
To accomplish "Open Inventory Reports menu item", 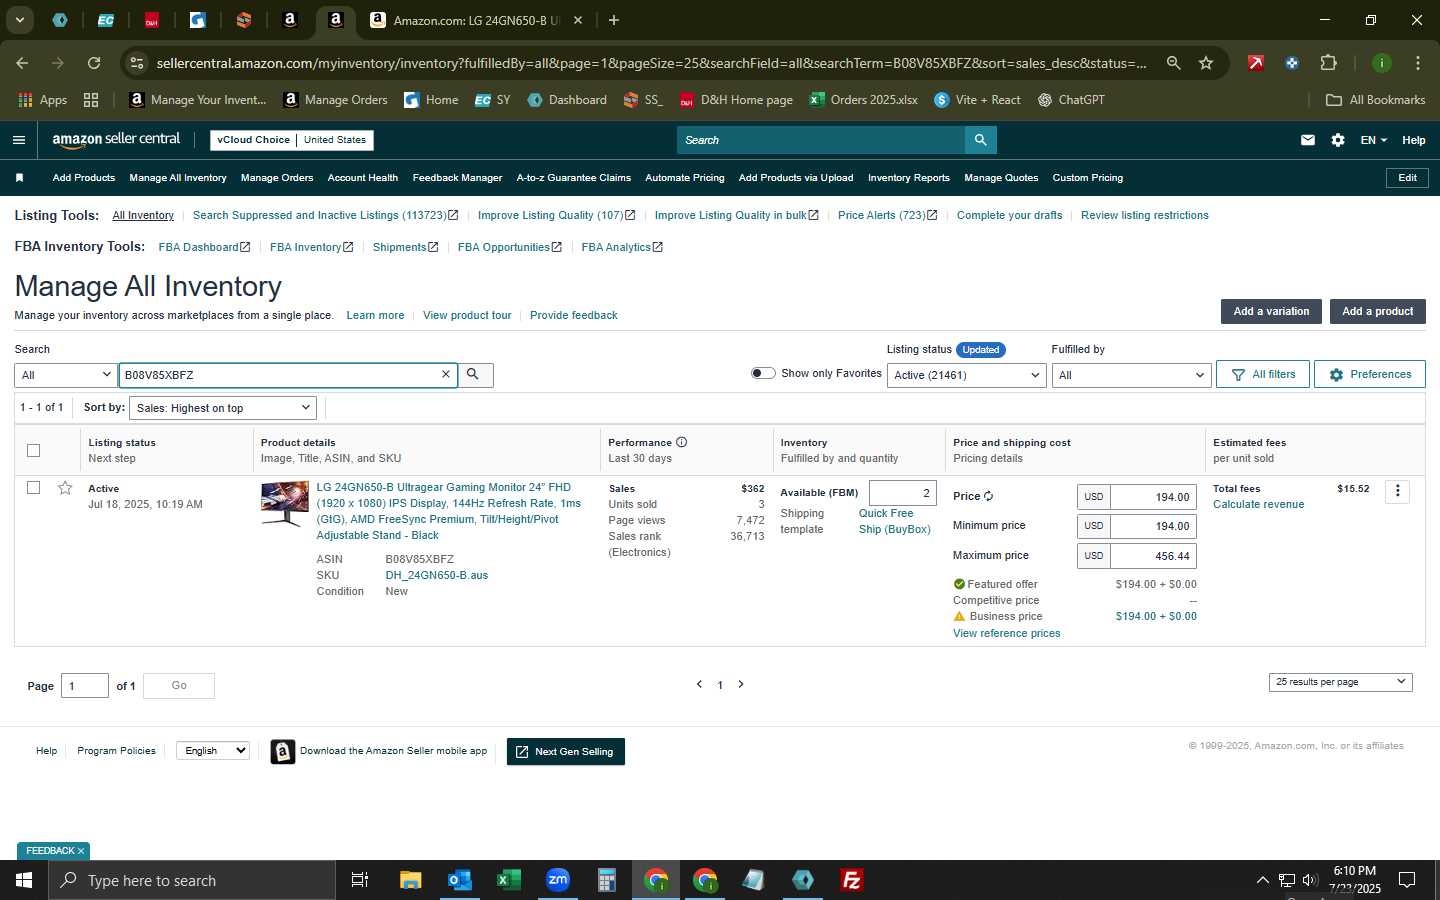I will (909, 178).
